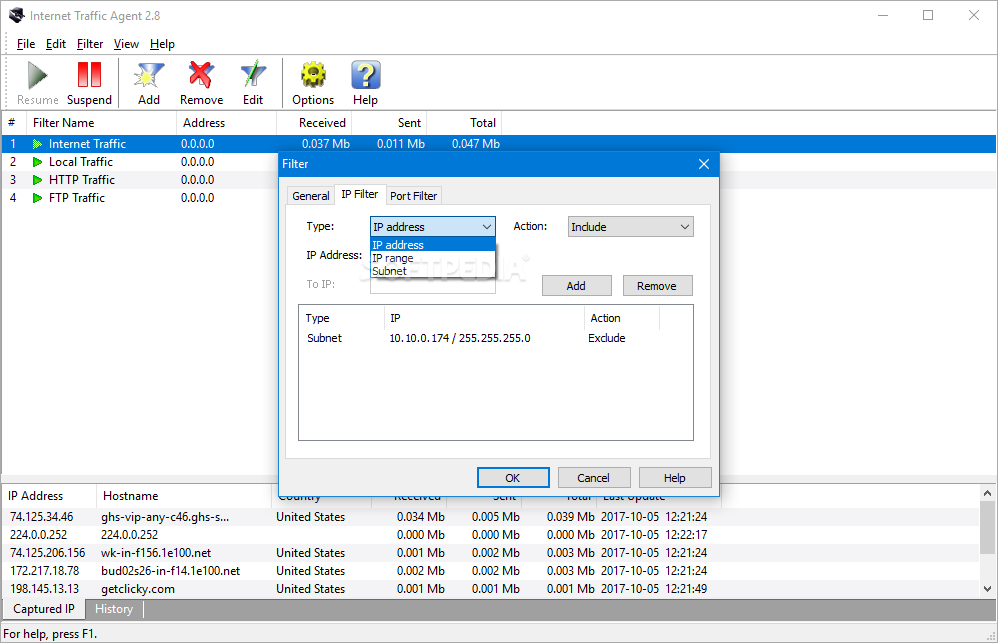Screen dimensions: 998x643
Task: Click the Sent column header in filter list
Action: [x=389, y=123]
